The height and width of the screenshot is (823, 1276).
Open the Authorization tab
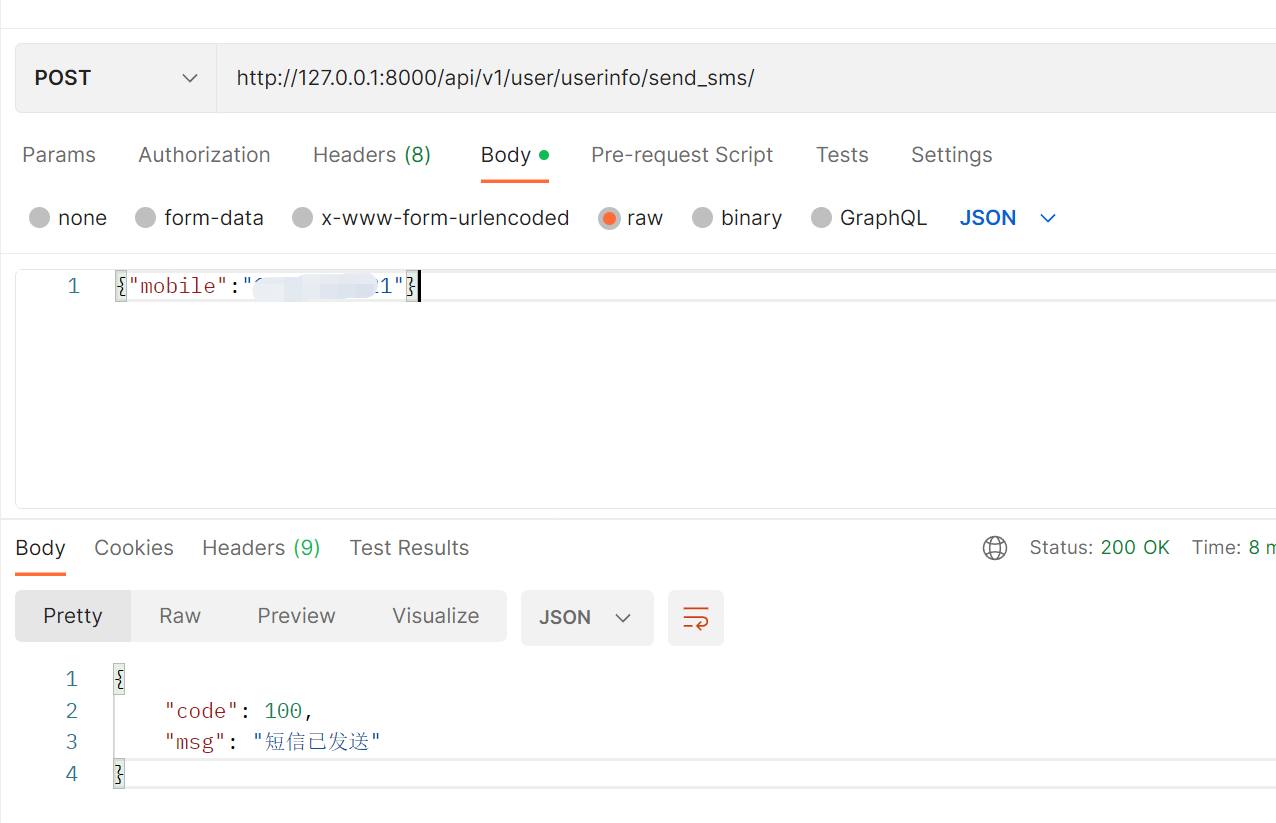pos(204,155)
